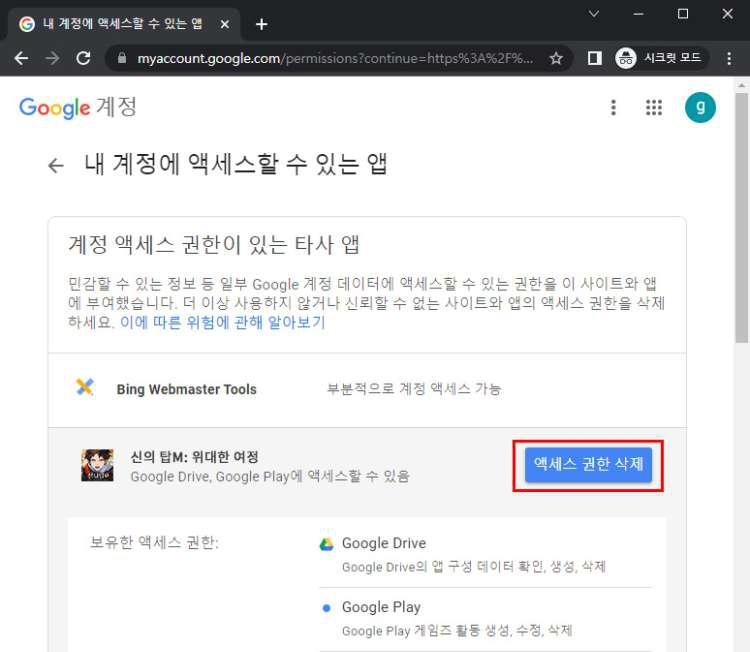Open Google account page three-dot options

click(613, 108)
